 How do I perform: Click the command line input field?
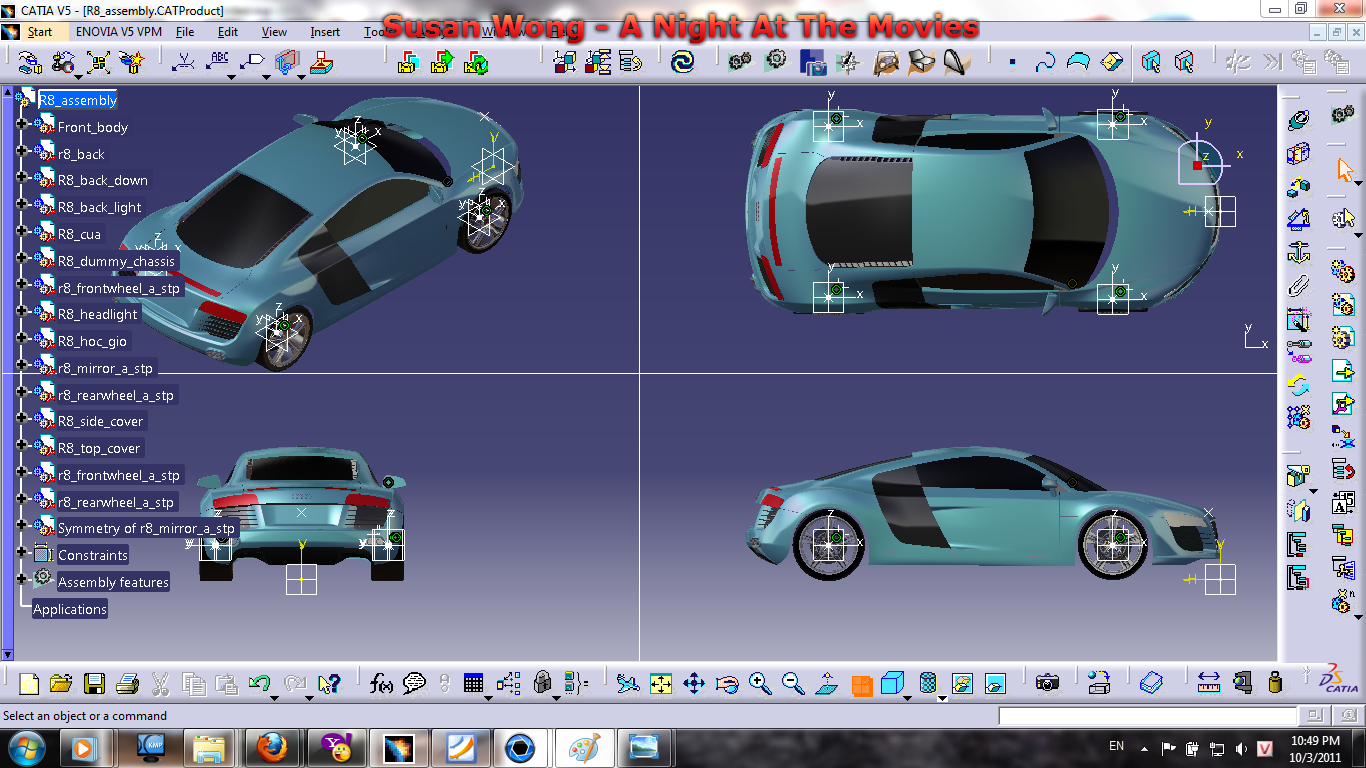tap(1147, 716)
